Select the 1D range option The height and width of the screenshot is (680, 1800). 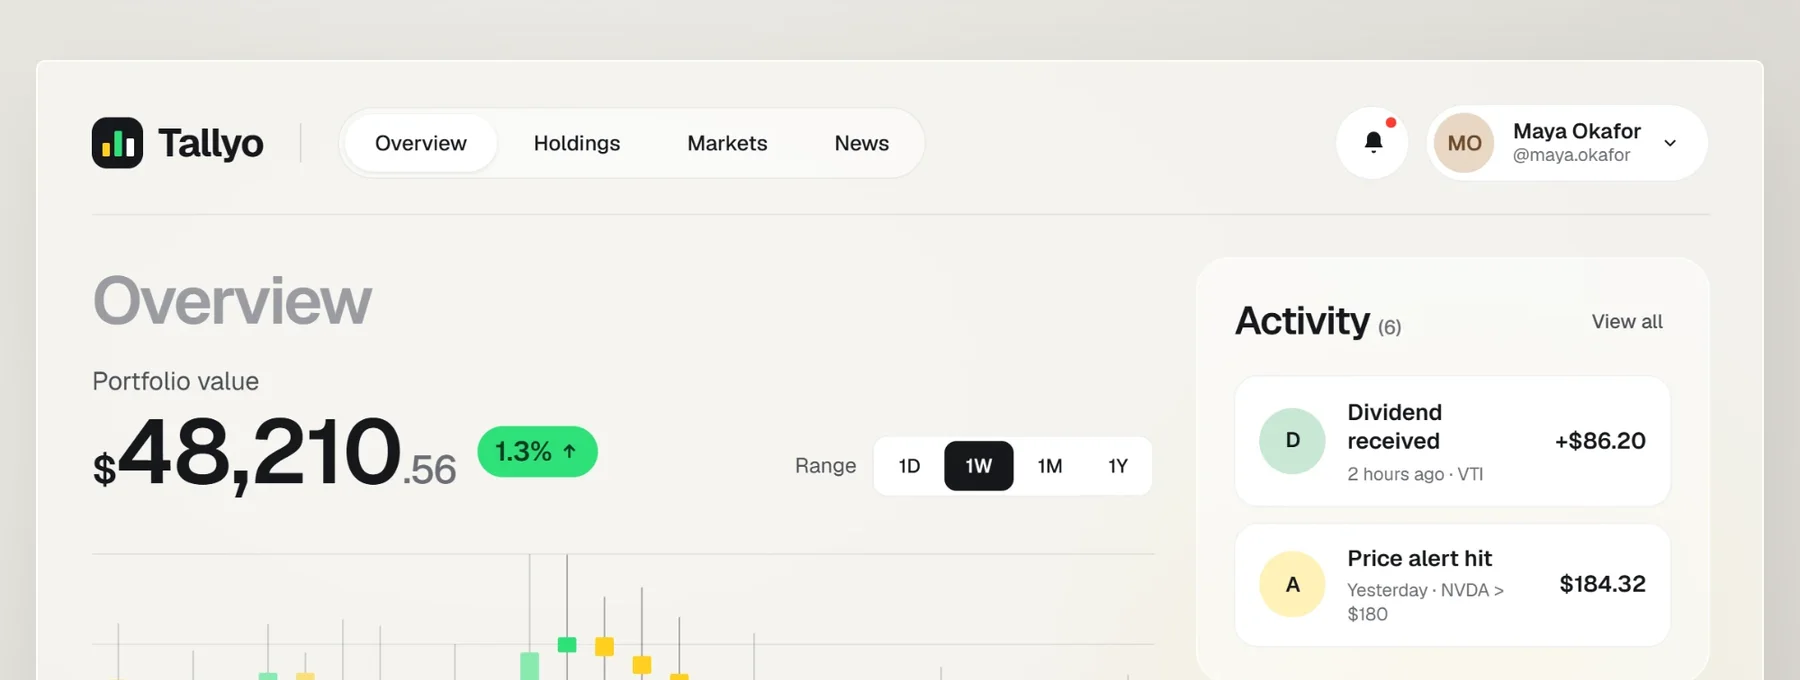coord(909,466)
